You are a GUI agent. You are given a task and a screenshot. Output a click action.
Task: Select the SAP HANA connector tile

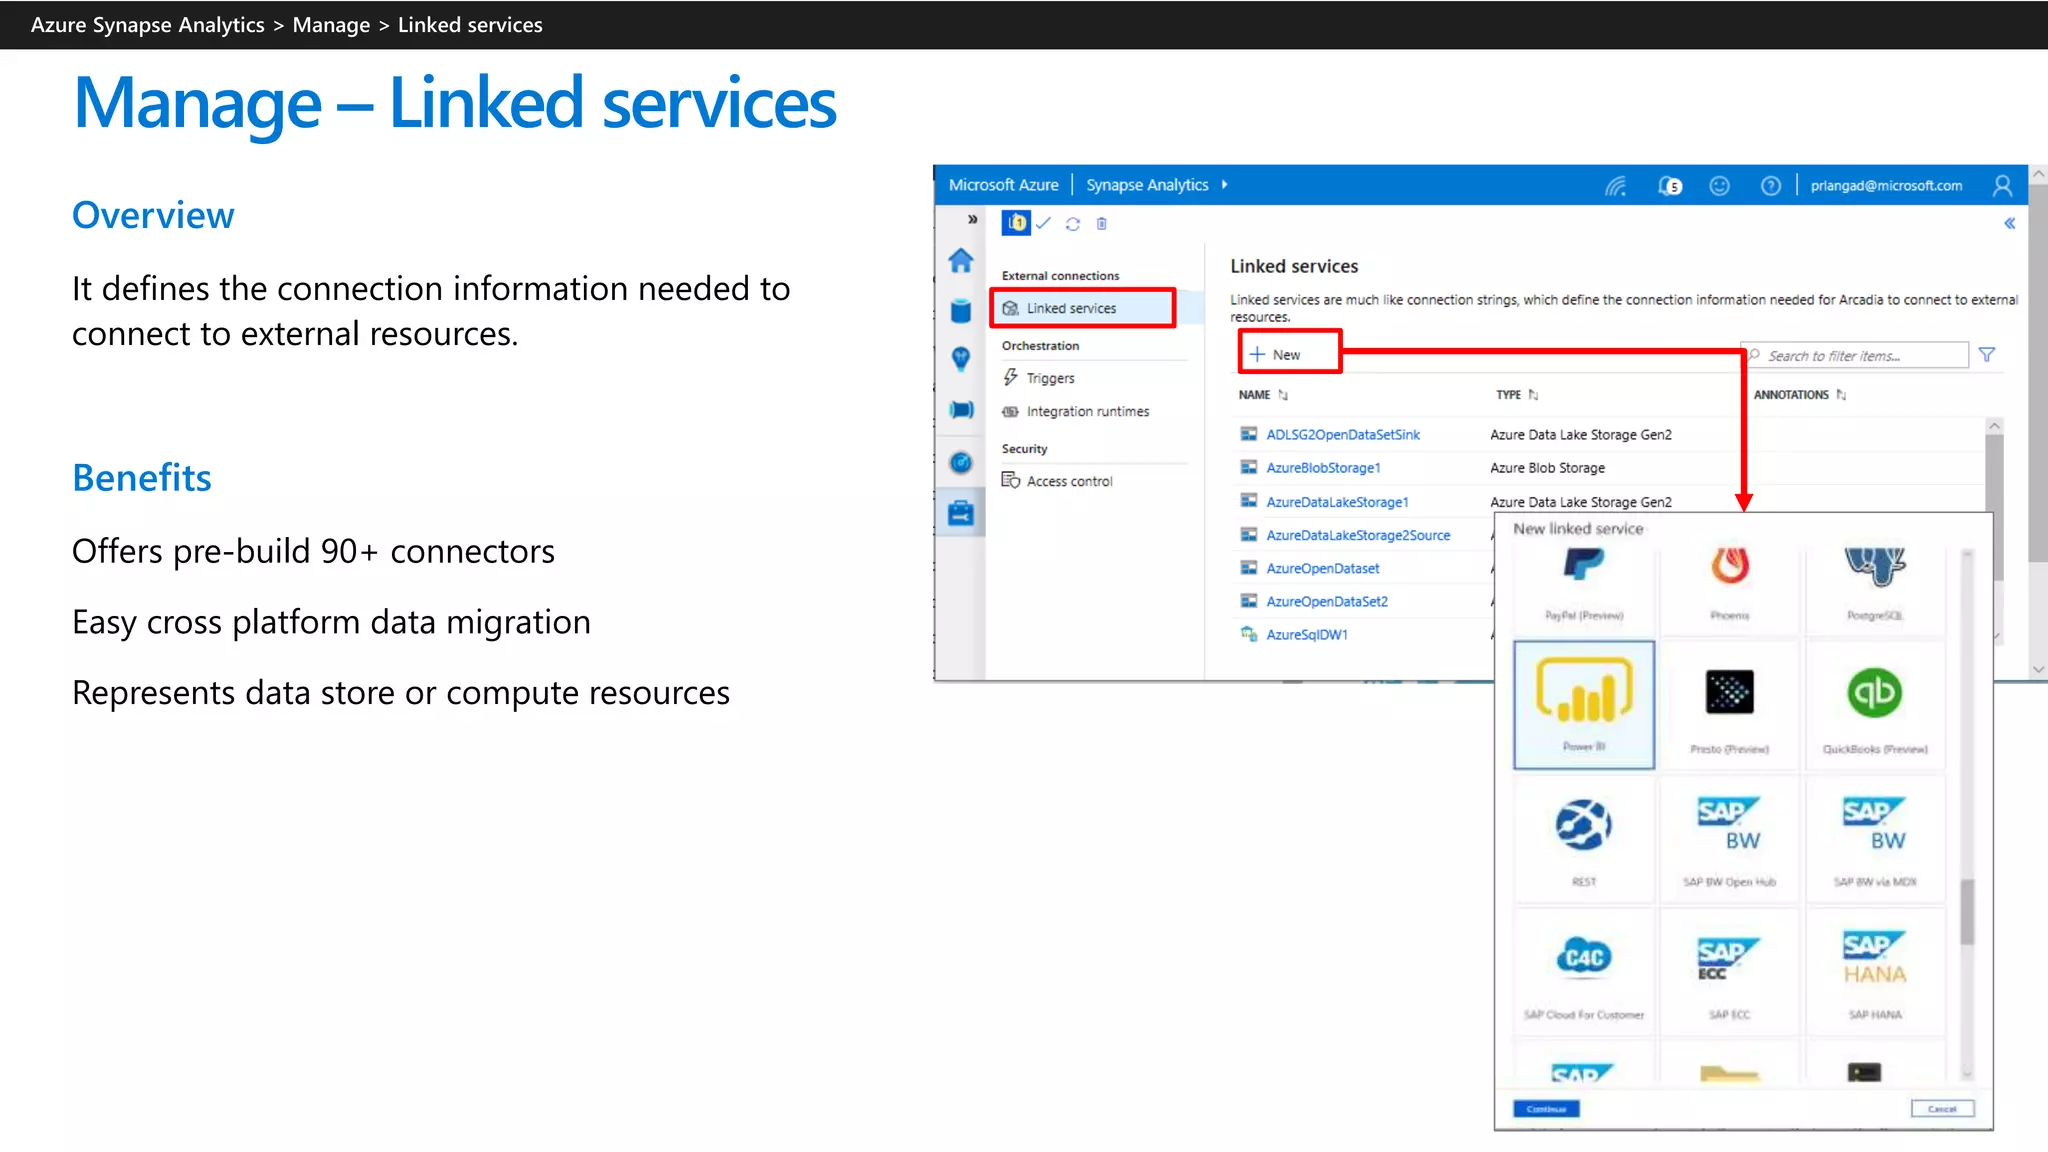click(x=1875, y=971)
